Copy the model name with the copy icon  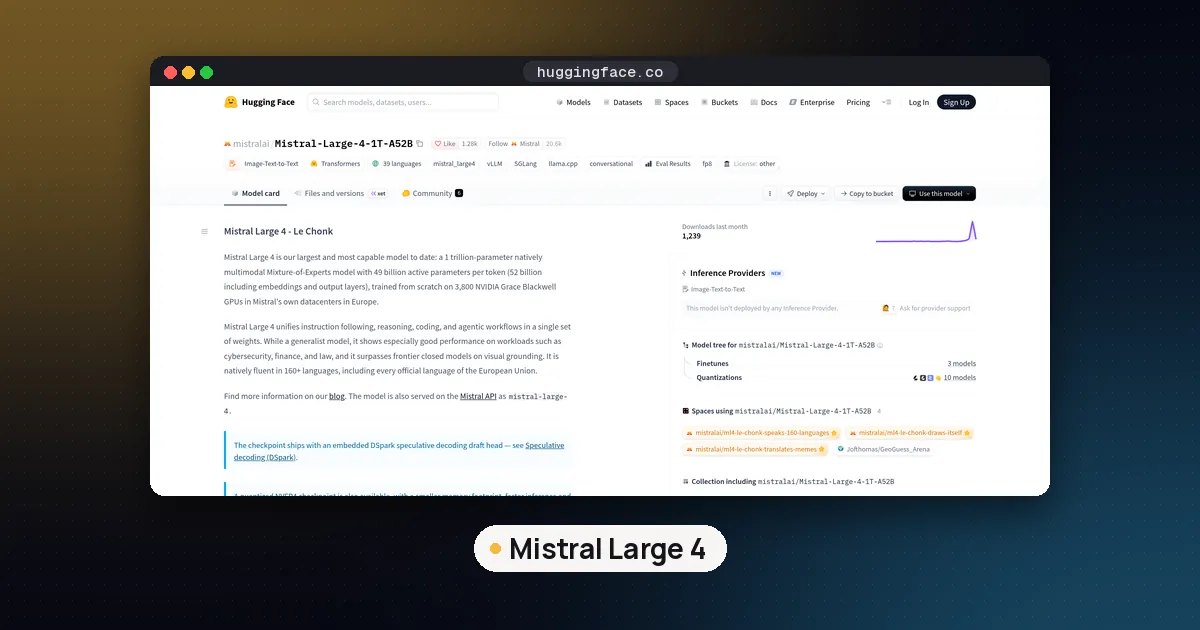click(420, 144)
